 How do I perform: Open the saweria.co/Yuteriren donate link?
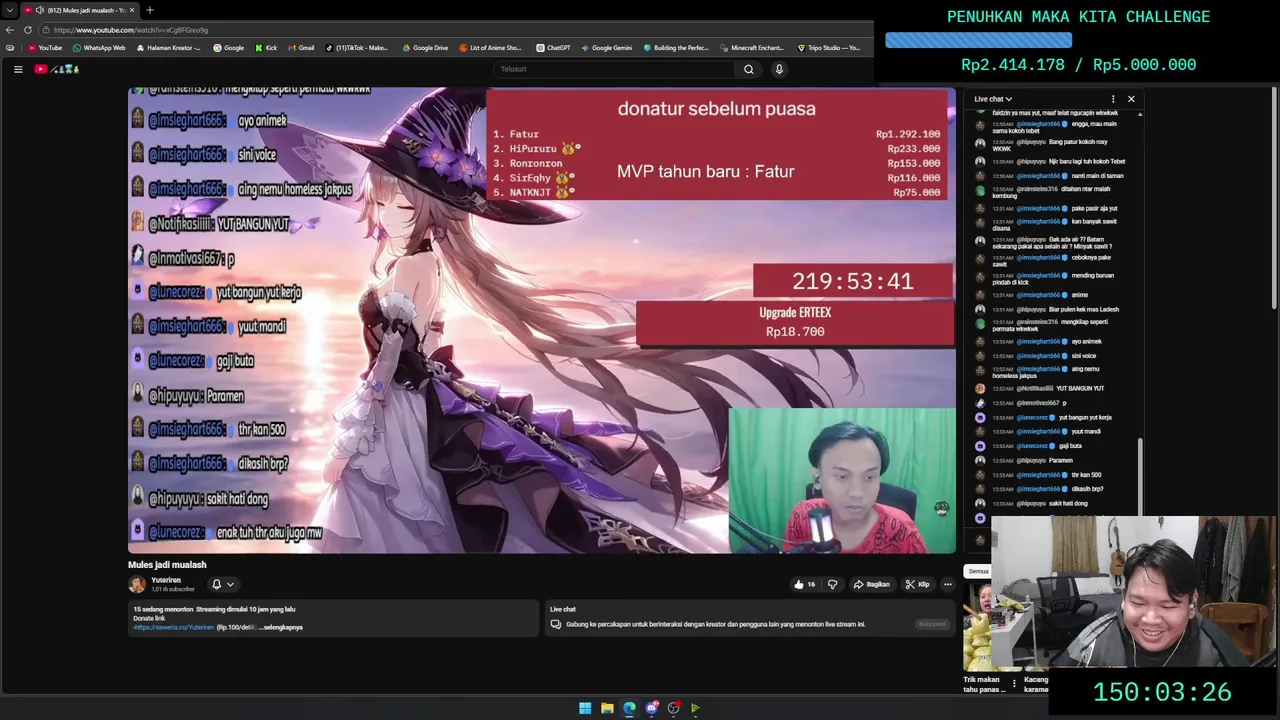[x=174, y=628]
